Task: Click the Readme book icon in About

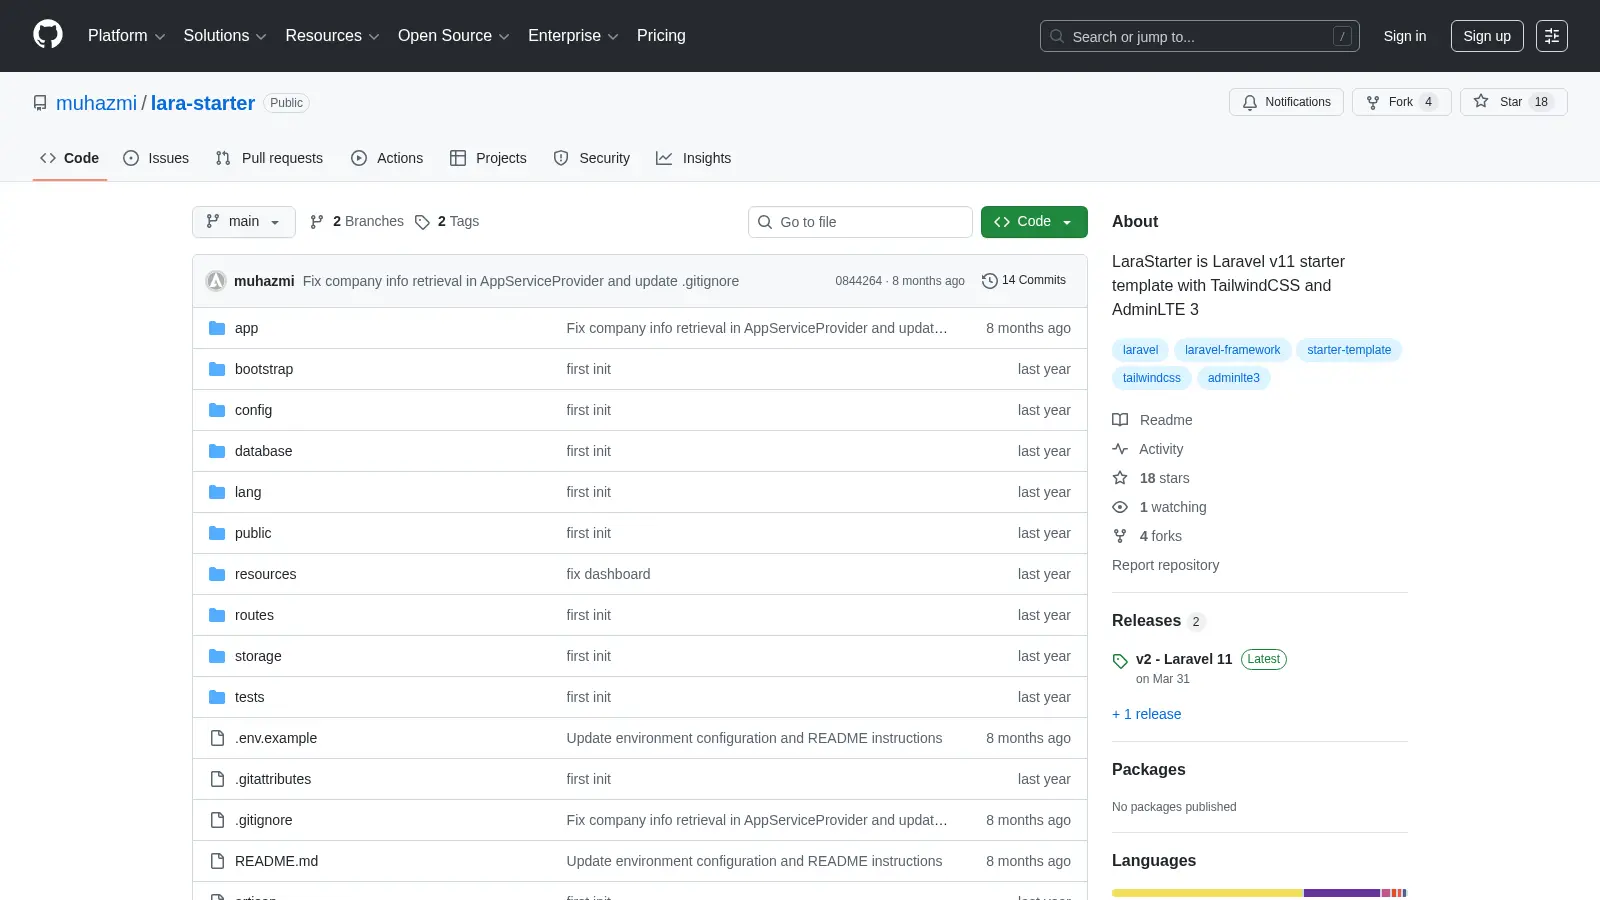Action: click(x=1120, y=420)
